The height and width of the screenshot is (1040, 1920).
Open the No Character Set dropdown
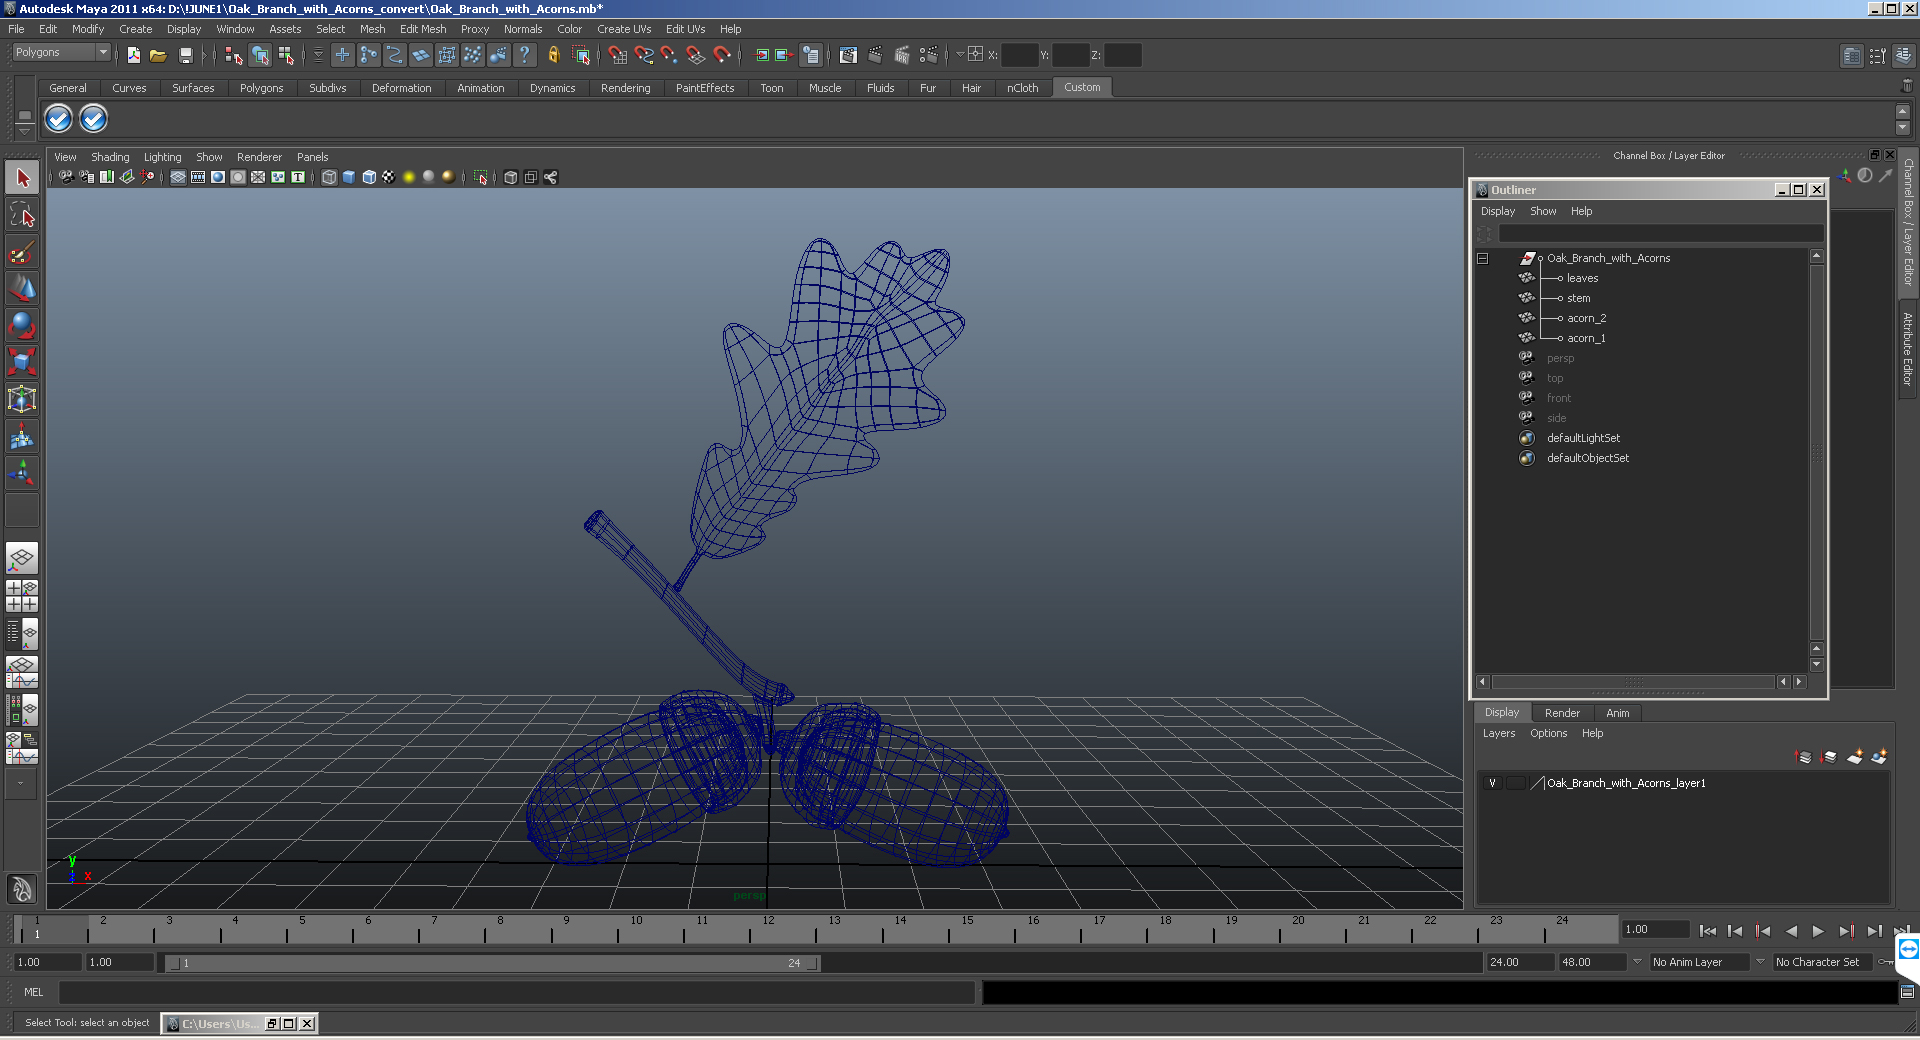(x=1823, y=962)
